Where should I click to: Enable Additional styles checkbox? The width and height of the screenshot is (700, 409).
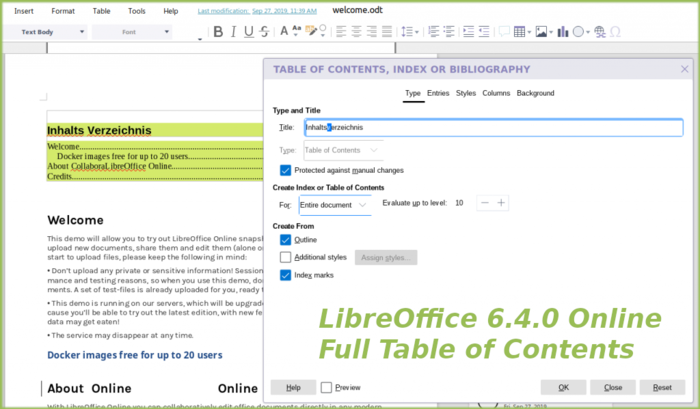tap(285, 257)
